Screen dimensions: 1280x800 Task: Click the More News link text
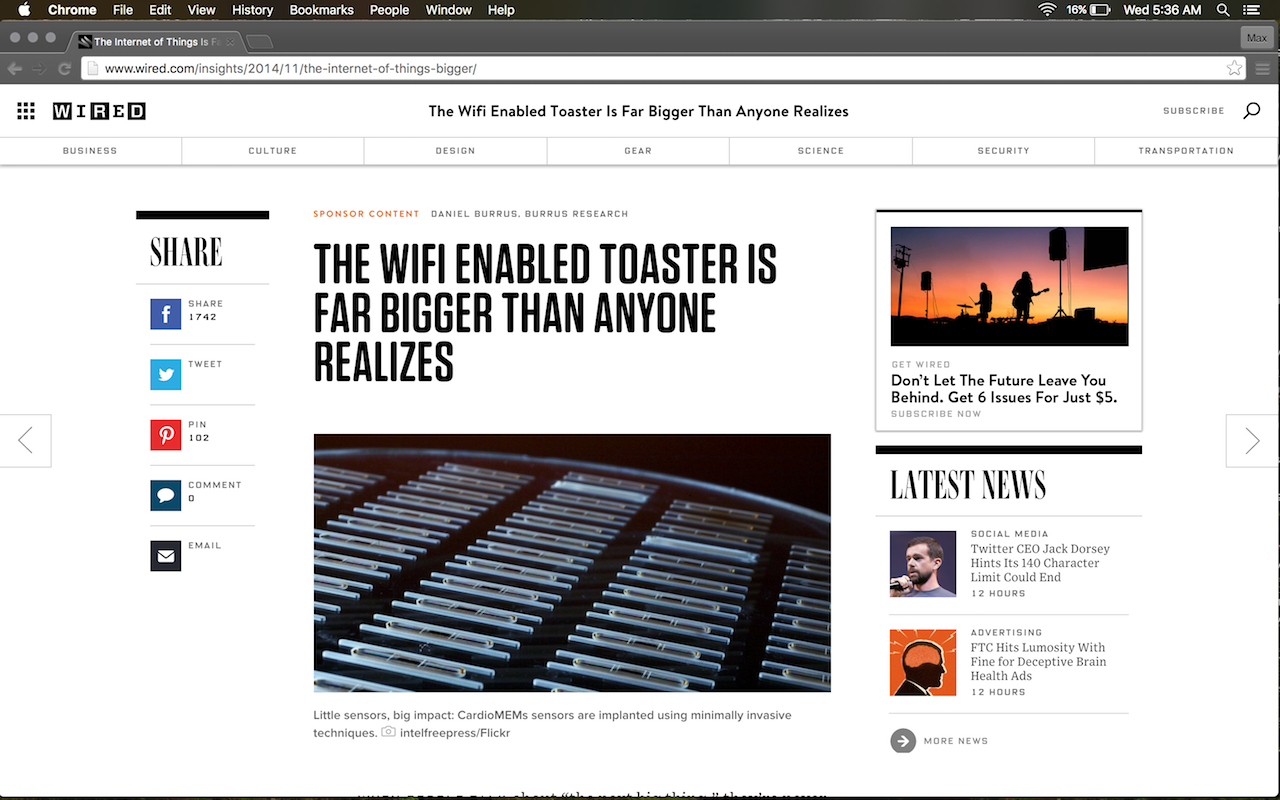point(956,741)
